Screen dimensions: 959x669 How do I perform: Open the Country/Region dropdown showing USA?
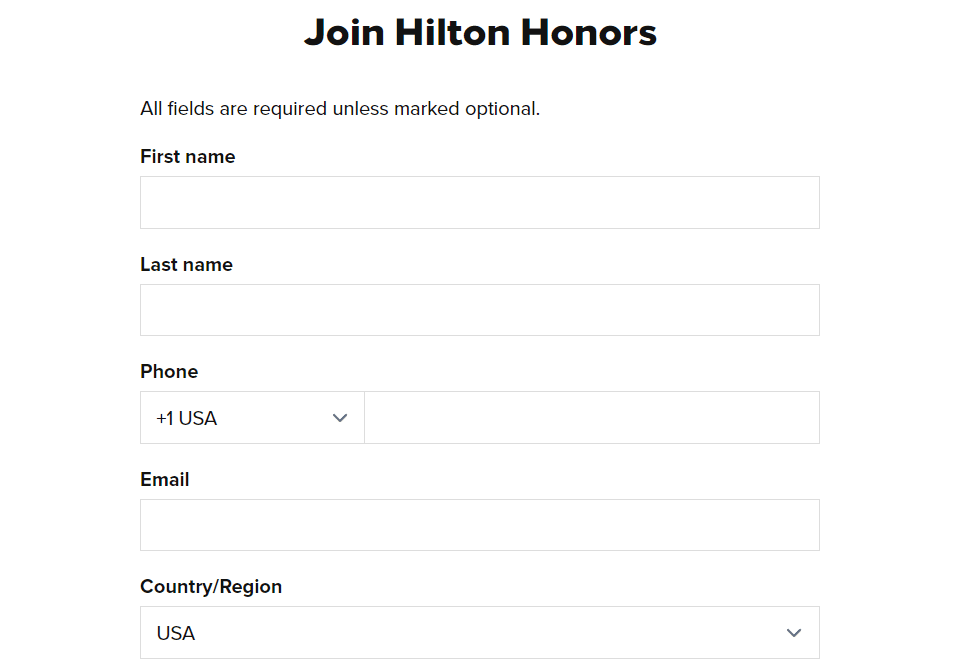pyautogui.click(x=480, y=632)
